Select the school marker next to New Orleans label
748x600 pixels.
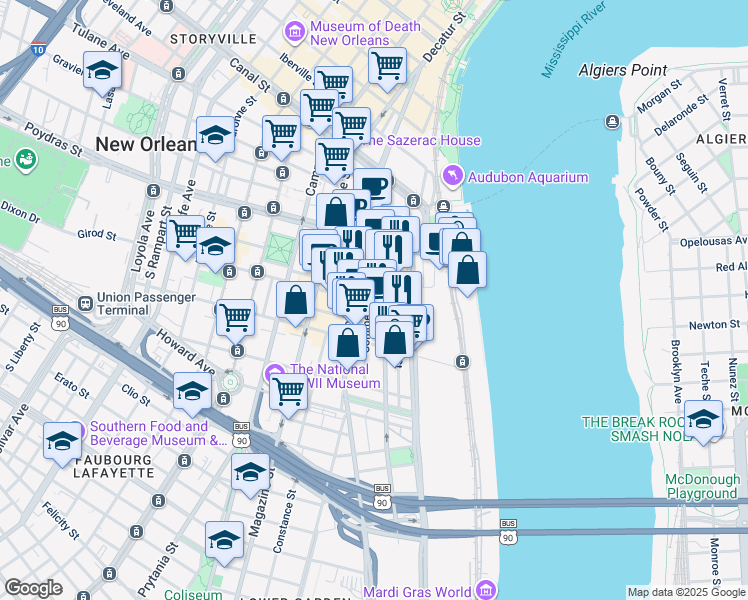(x=215, y=136)
